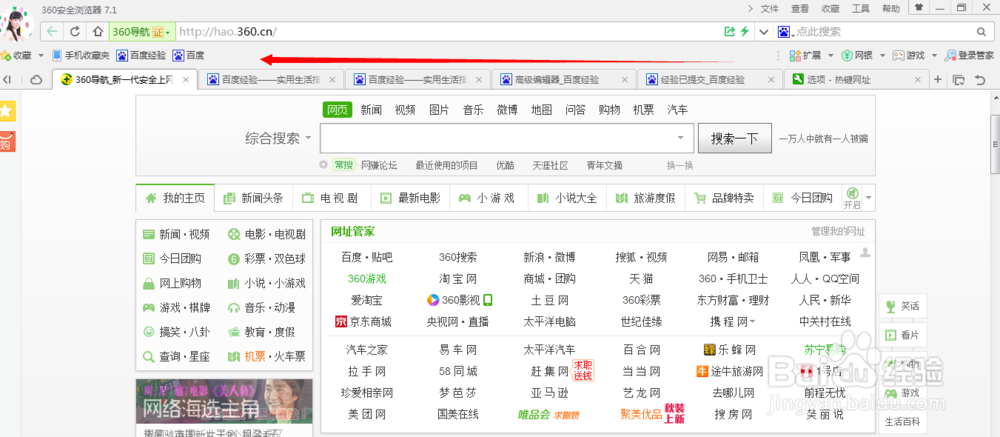Open 手机收藏夹 mobile bookmarks
The height and width of the screenshot is (437, 1000).
pos(81,56)
